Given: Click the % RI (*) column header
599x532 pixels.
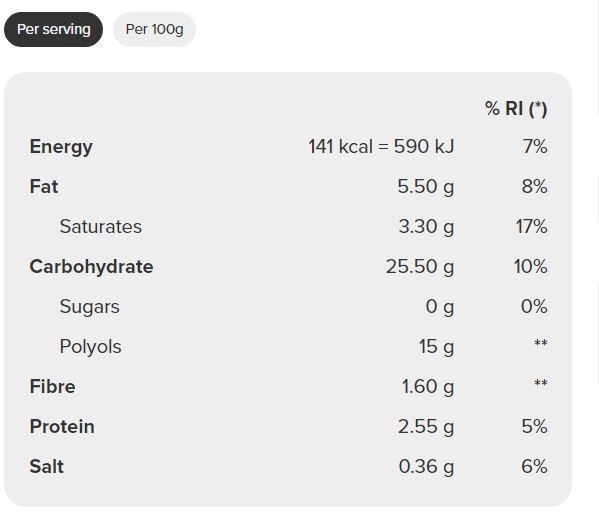Looking at the screenshot, I should (516, 108).
